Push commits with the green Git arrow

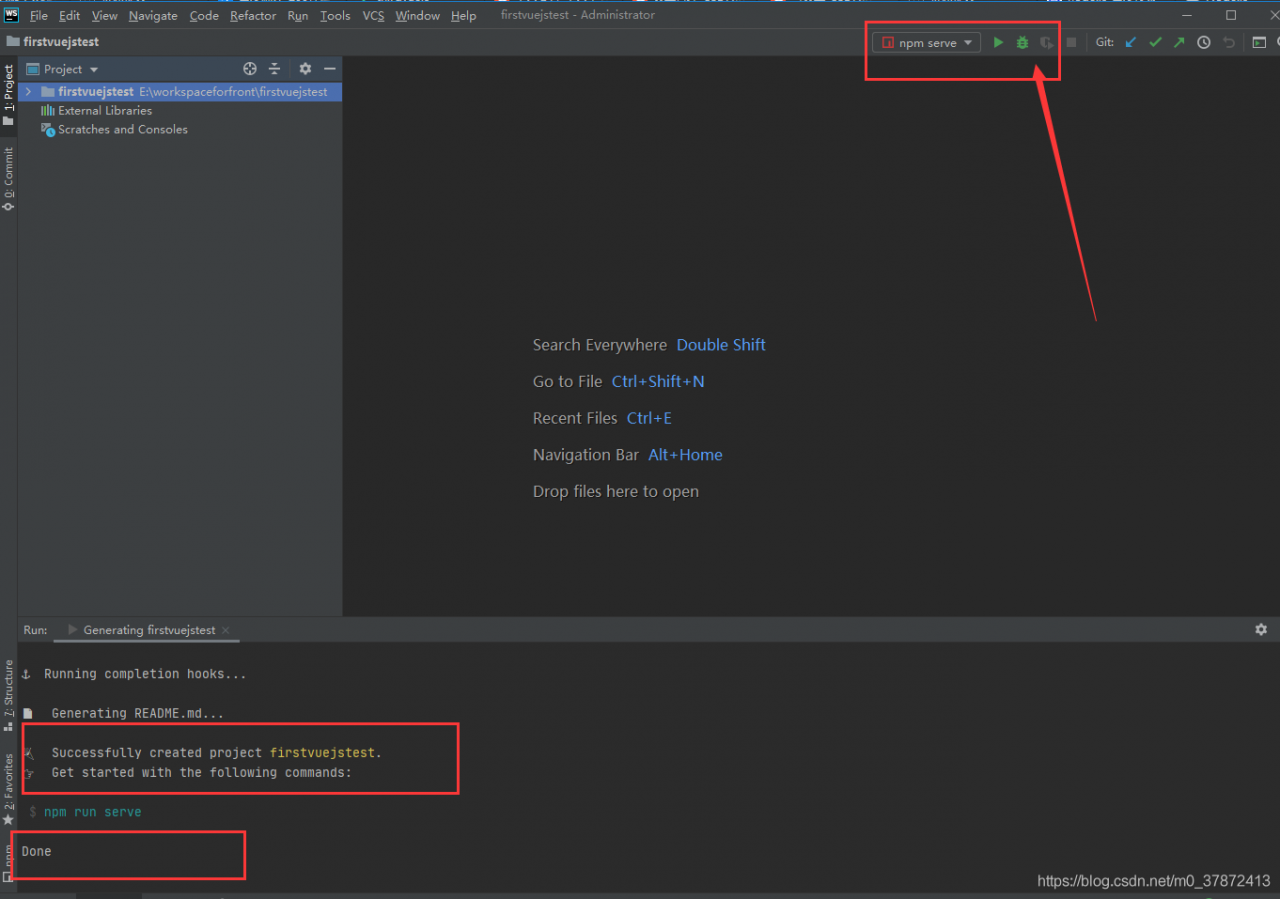click(1179, 43)
